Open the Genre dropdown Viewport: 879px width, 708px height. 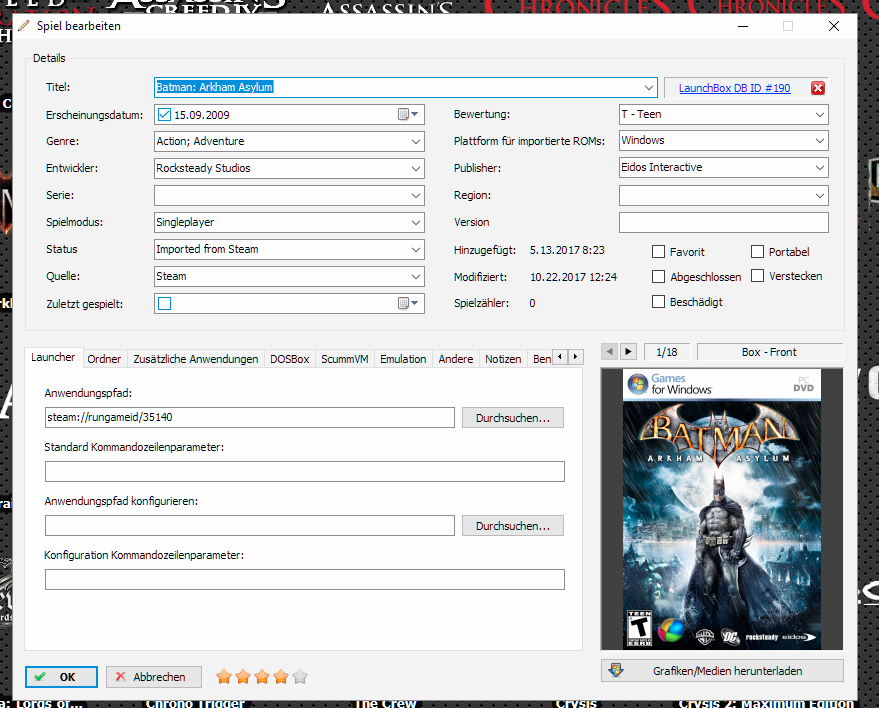415,141
